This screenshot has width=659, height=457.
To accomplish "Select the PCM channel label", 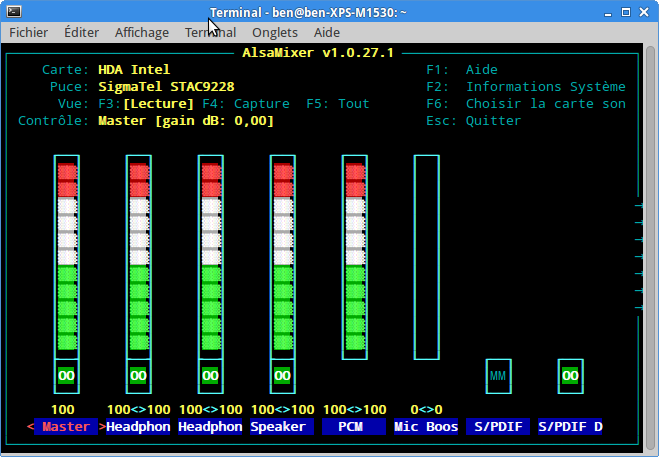I will (354, 427).
